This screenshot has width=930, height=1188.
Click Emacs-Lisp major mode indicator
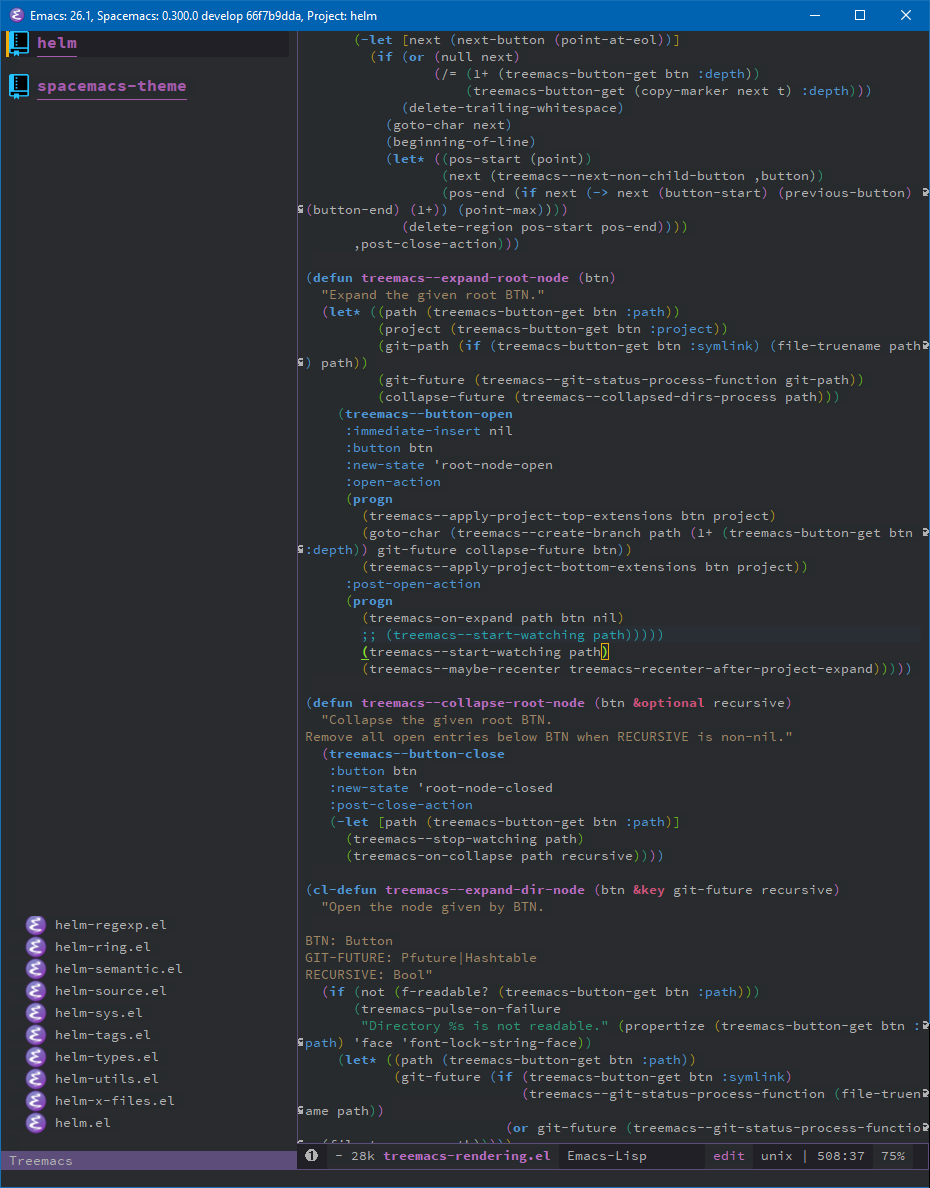(607, 1156)
